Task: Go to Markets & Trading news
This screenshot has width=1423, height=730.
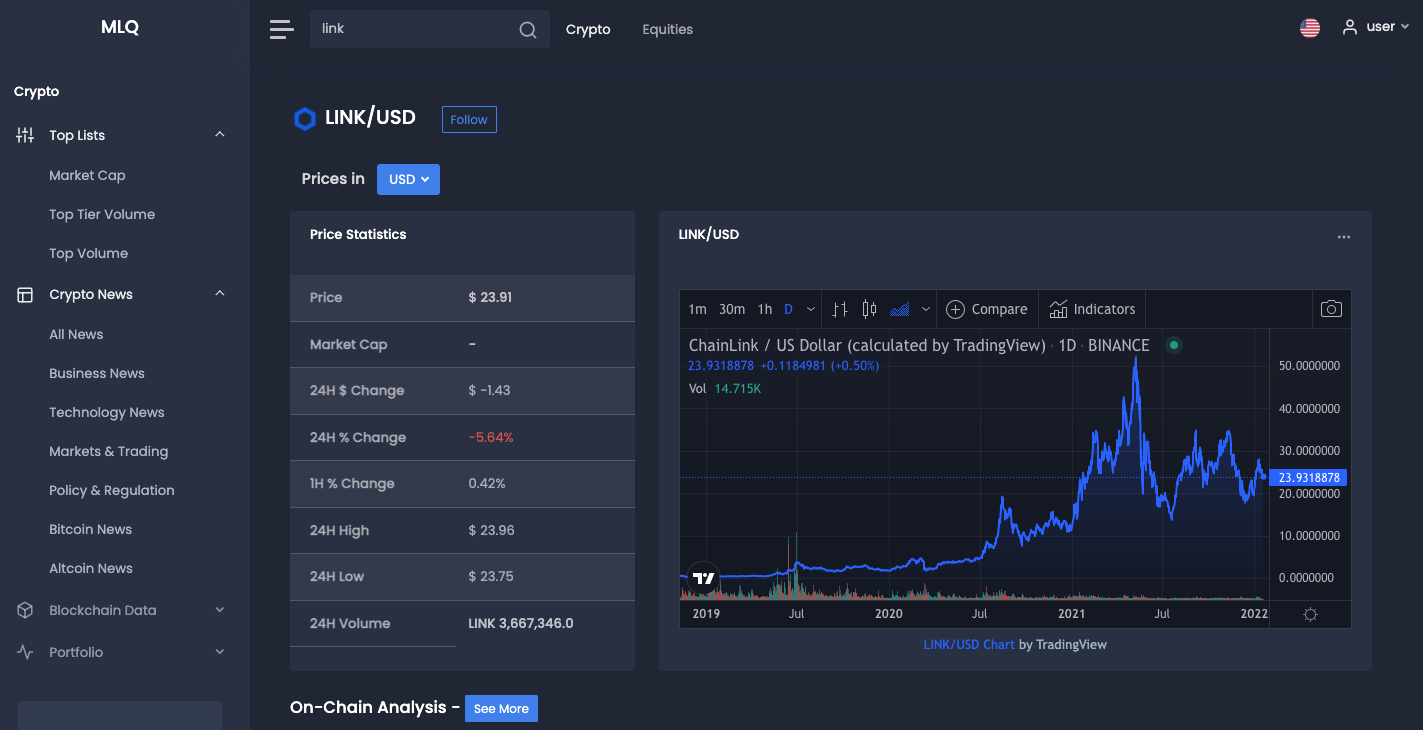Action: (108, 451)
